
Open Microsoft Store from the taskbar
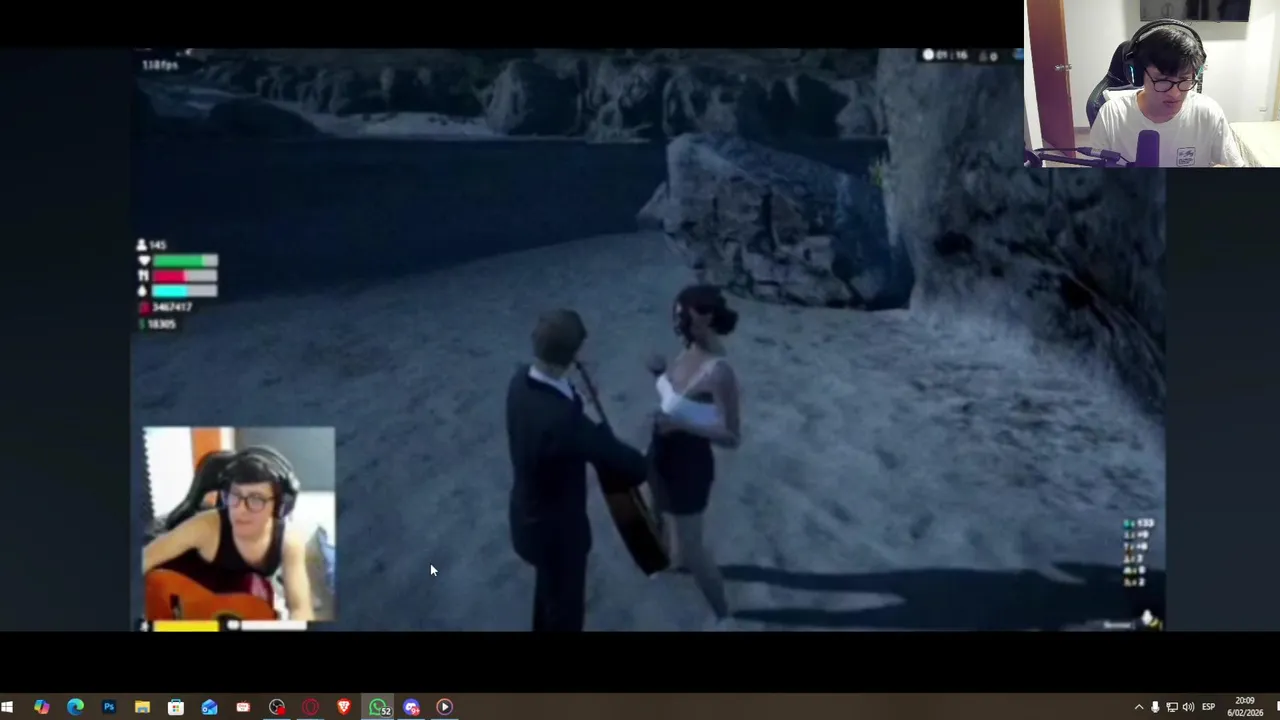[176, 707]
